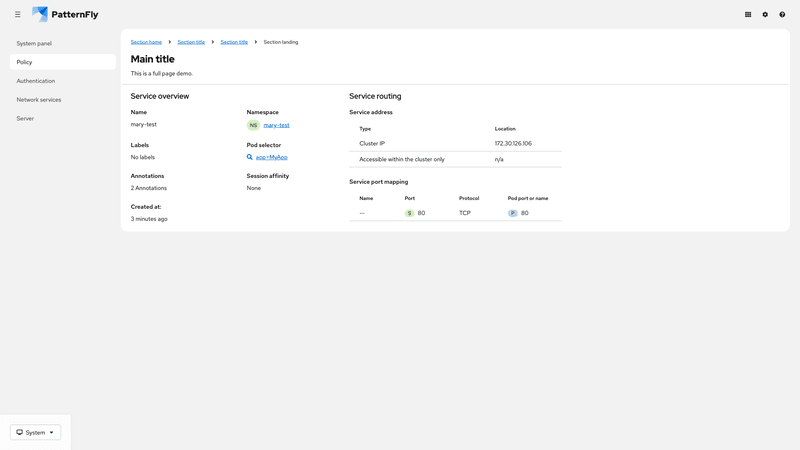The height and width of the screenshot is (450, 800).
Task: Click the n/a location cell
Action: tap(499, 160)
